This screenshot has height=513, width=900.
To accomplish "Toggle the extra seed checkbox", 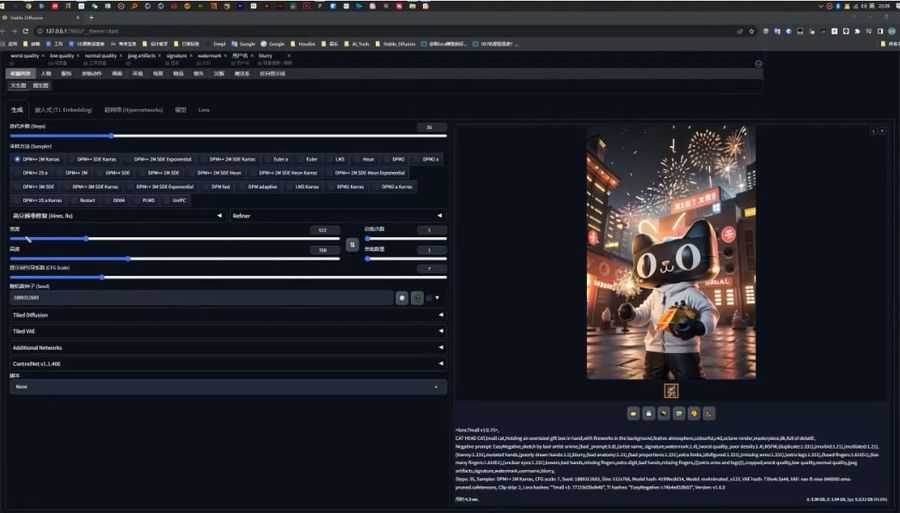I will pos(429,298).
